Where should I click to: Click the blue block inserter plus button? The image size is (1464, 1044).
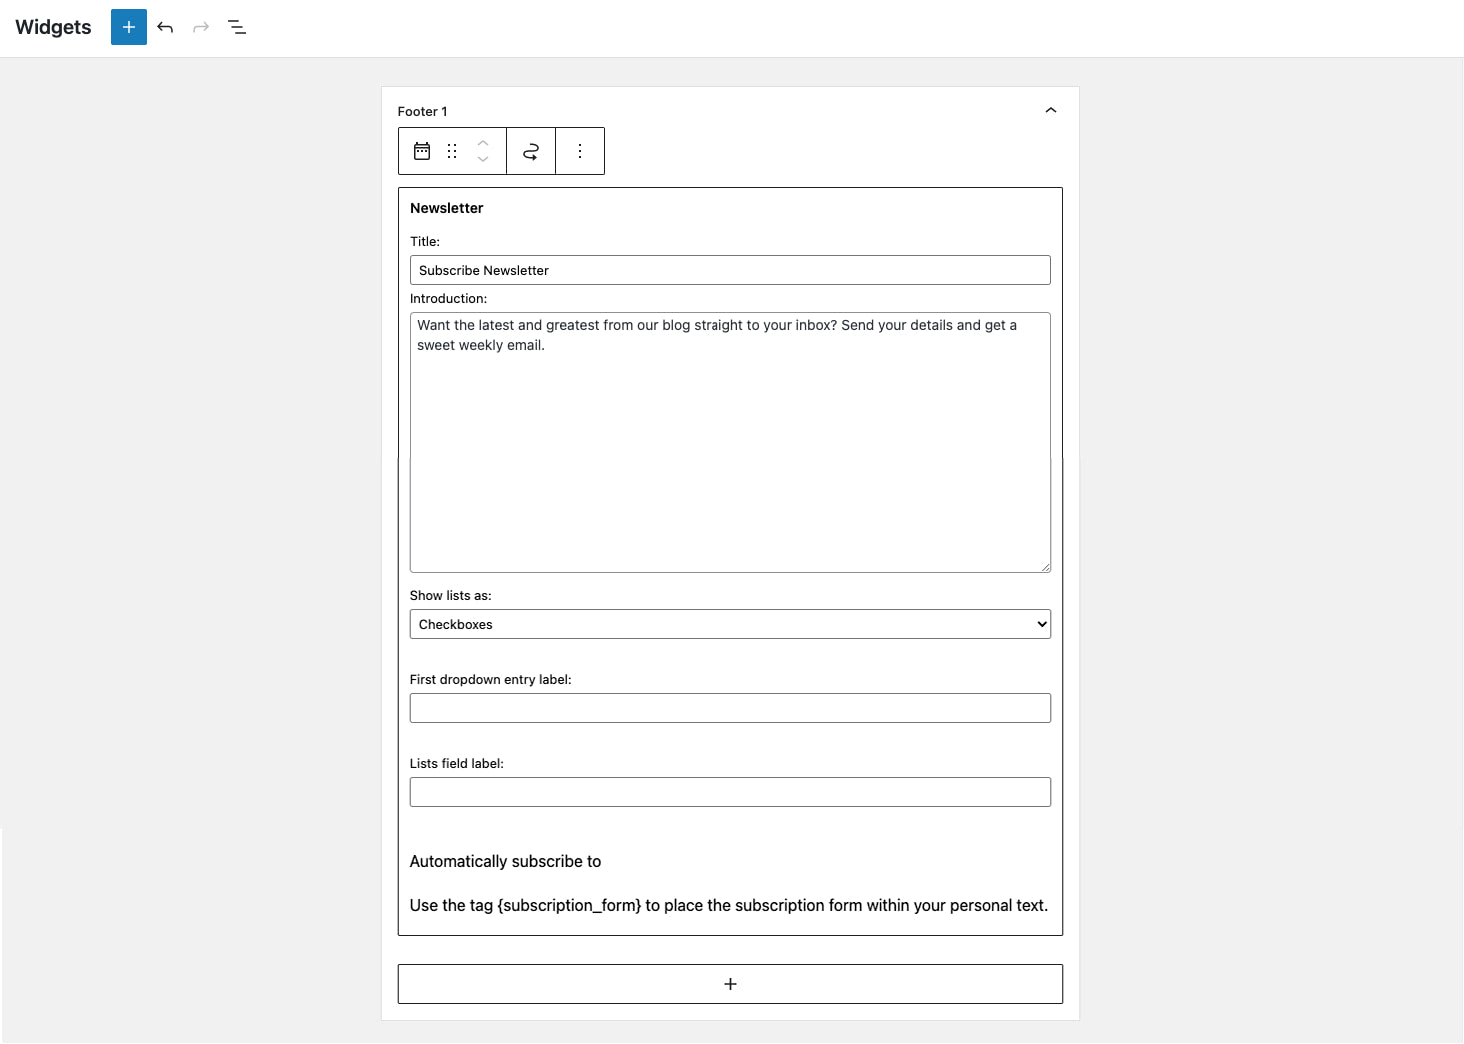129,27
